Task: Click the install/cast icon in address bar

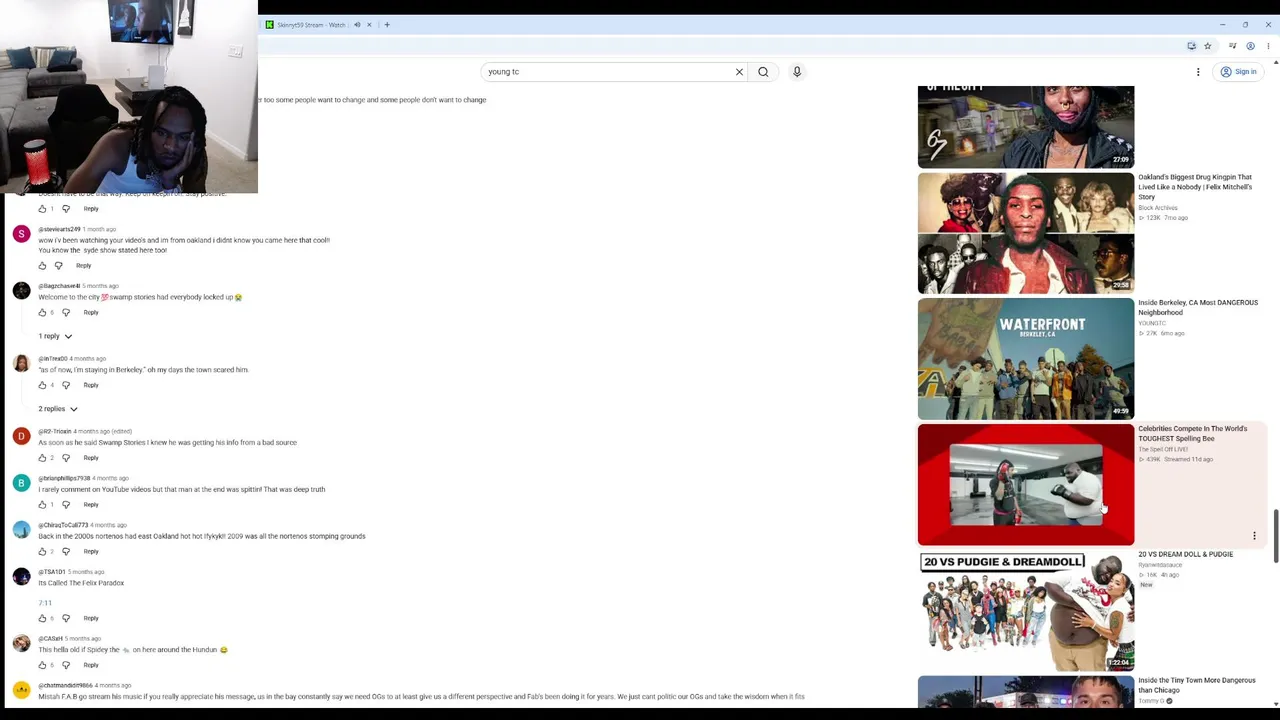Action: [1191, 46]
